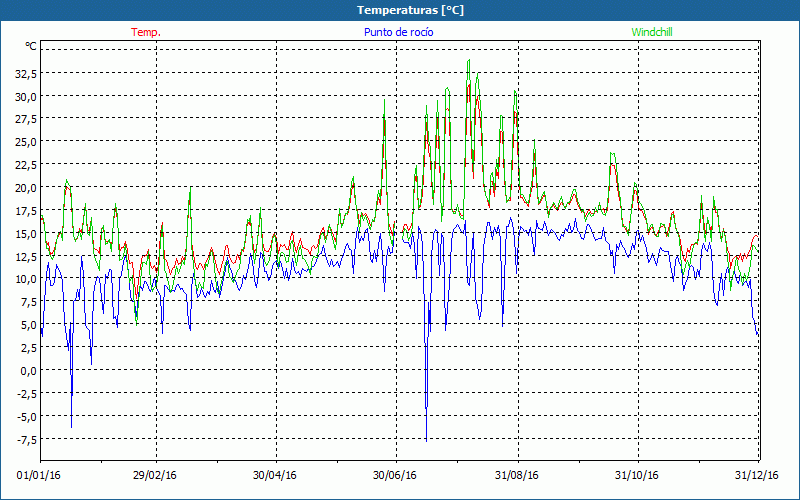
Task: Click the 20,0 y-axis value
Action: (26, 188)
